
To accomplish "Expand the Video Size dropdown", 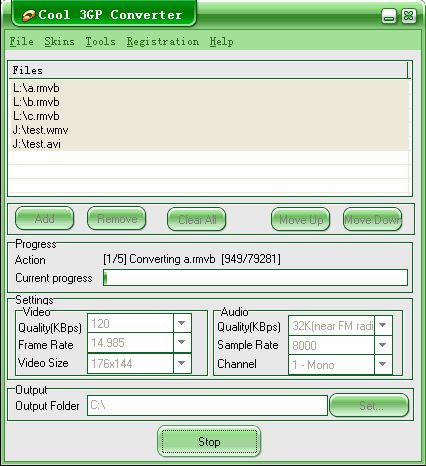I will point(182,363).
